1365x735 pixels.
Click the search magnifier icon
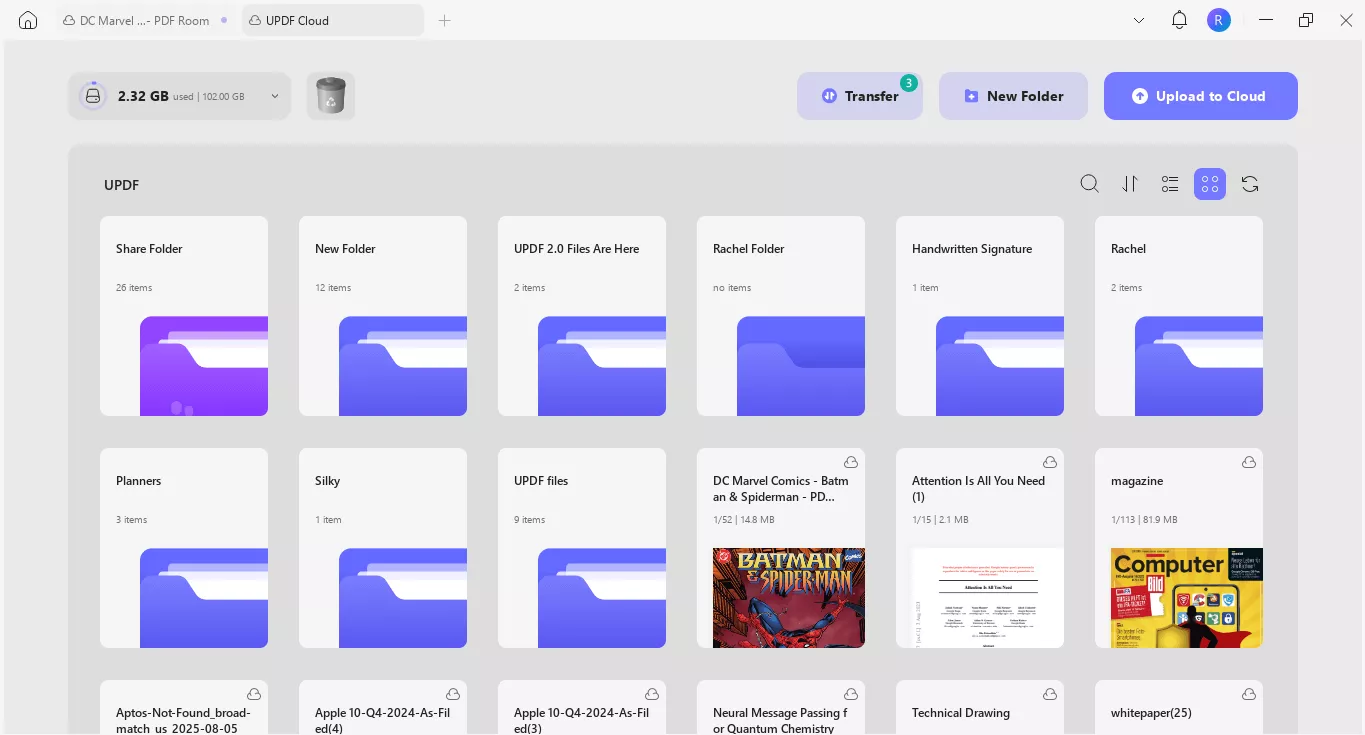point(1089,184)
